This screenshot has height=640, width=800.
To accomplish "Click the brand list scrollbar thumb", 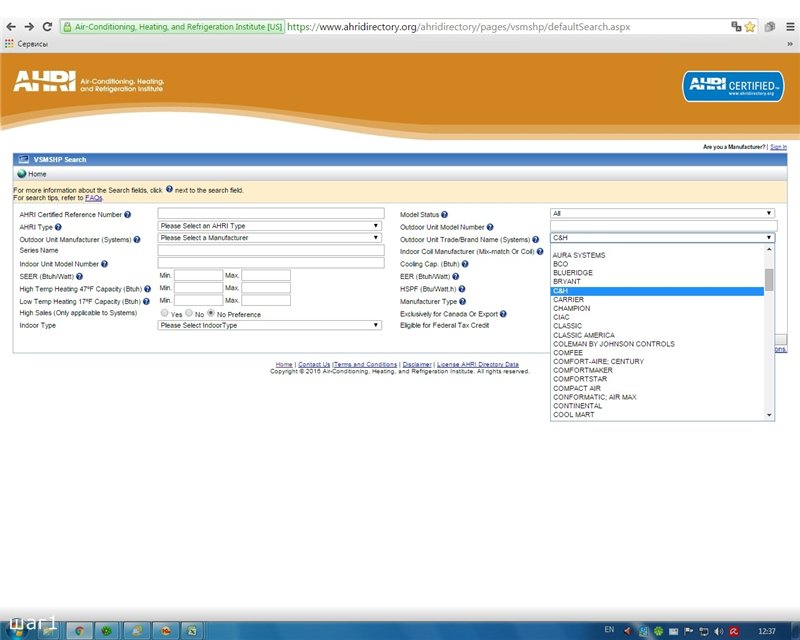I will tap(769, 279).
